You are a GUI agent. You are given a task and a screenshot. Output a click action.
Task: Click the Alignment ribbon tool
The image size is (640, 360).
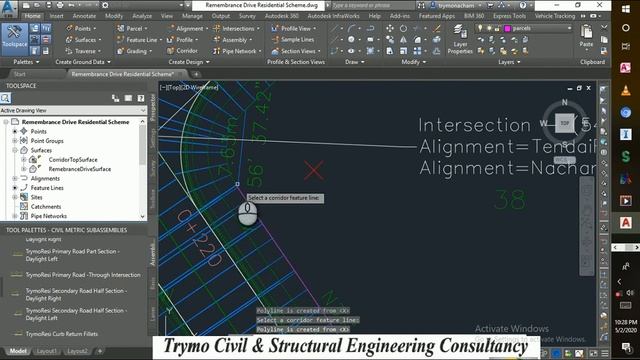point(186,29)
